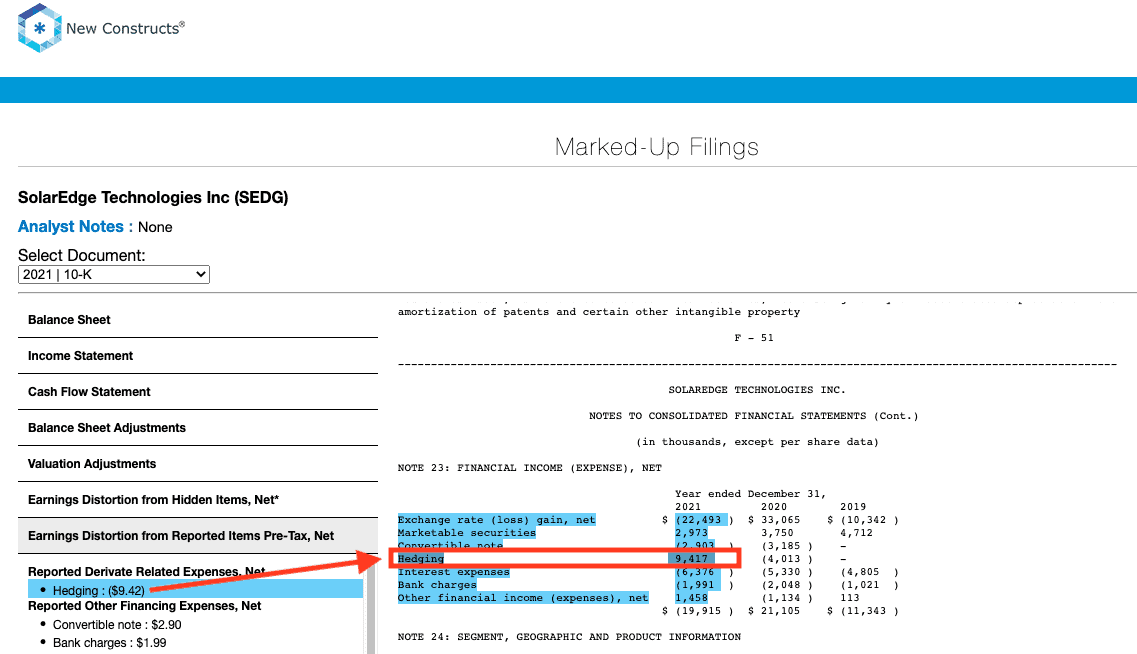The height and width of the screenshot is (654, 1137).
Task: Open the Balance Sheet section
Action: 198,320
